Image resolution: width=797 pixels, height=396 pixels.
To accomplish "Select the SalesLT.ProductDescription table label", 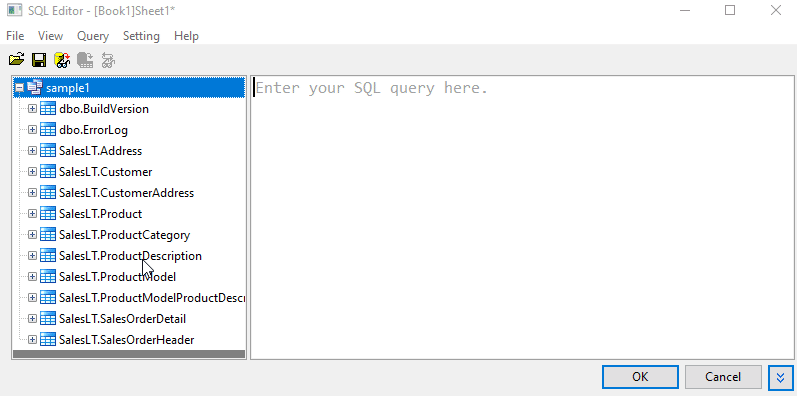I will pyautogui.click(x=130, y=256).
